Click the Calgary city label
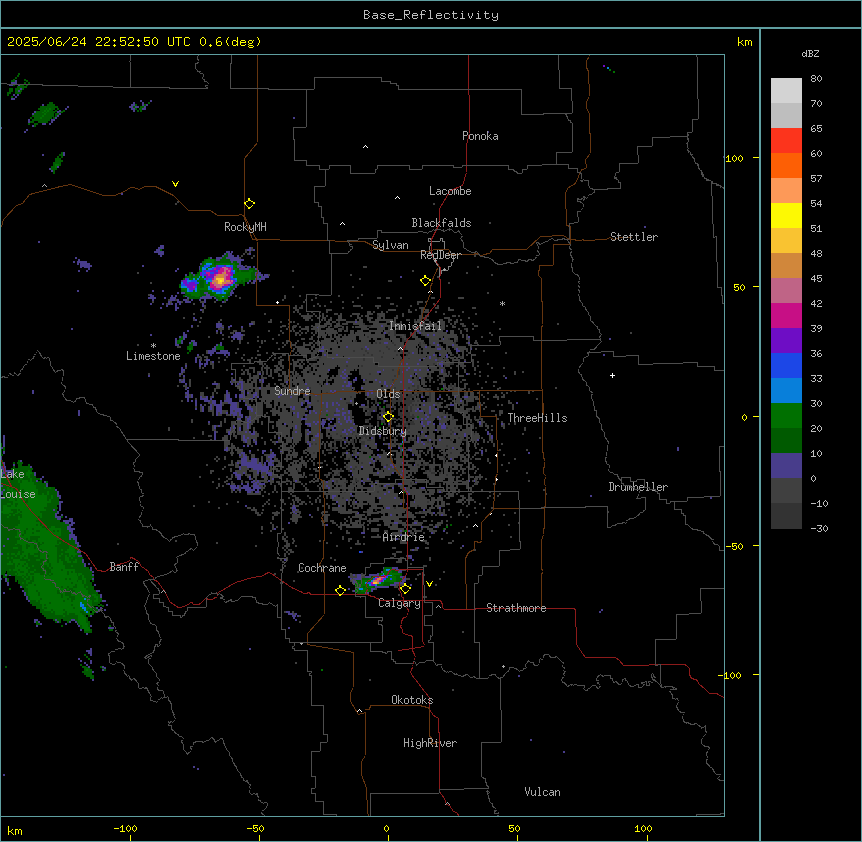 [x=399, y=603]
